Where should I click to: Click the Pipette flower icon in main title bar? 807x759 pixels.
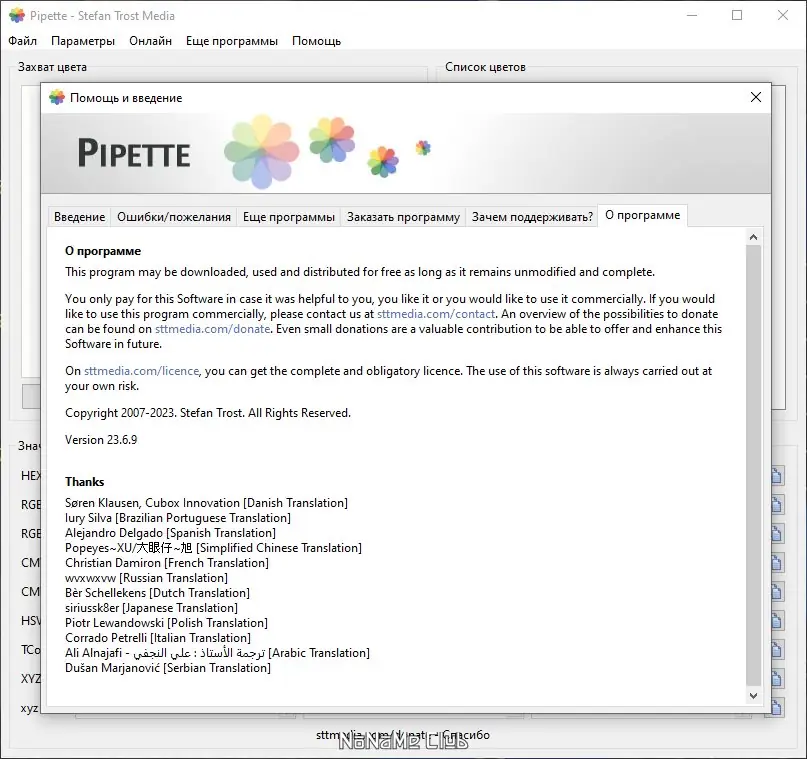pyautogui.click(x=17, y=15)
